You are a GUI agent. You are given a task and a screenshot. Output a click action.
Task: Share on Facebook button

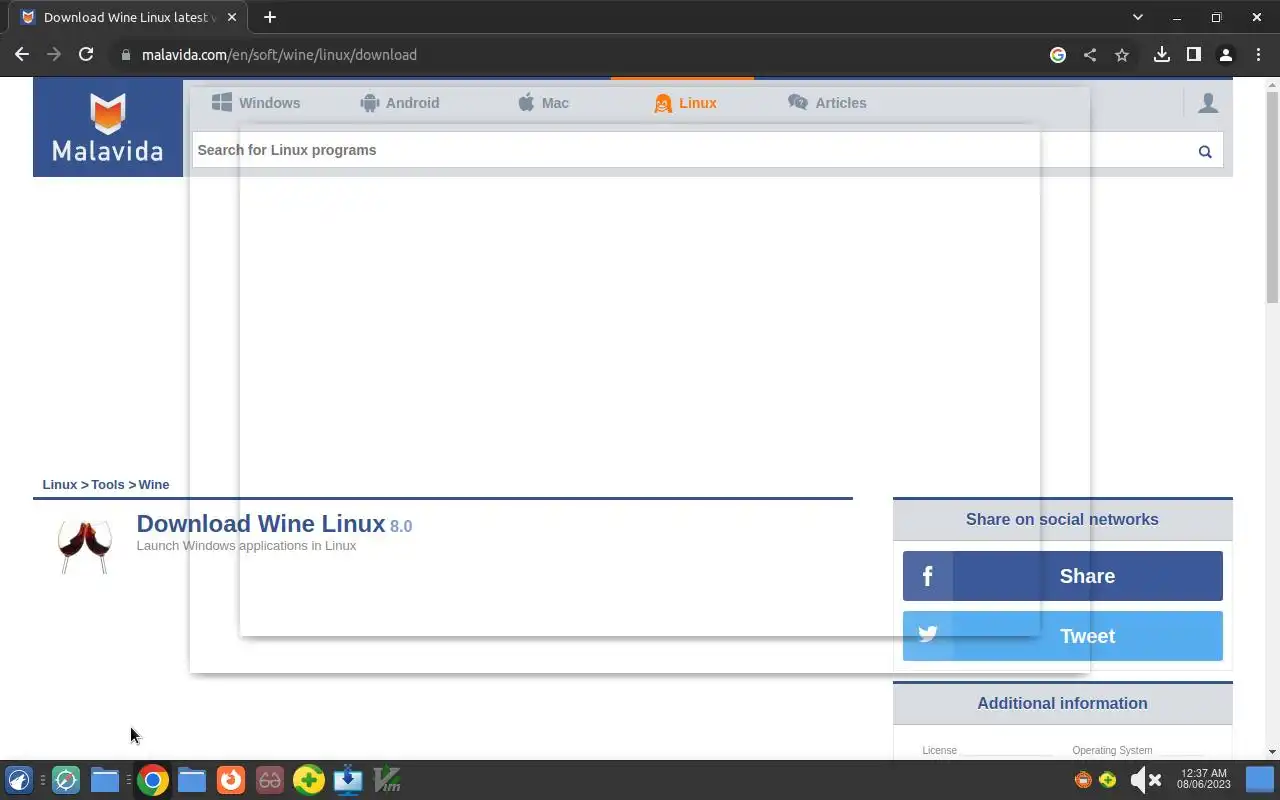(x=1062, y=576)
